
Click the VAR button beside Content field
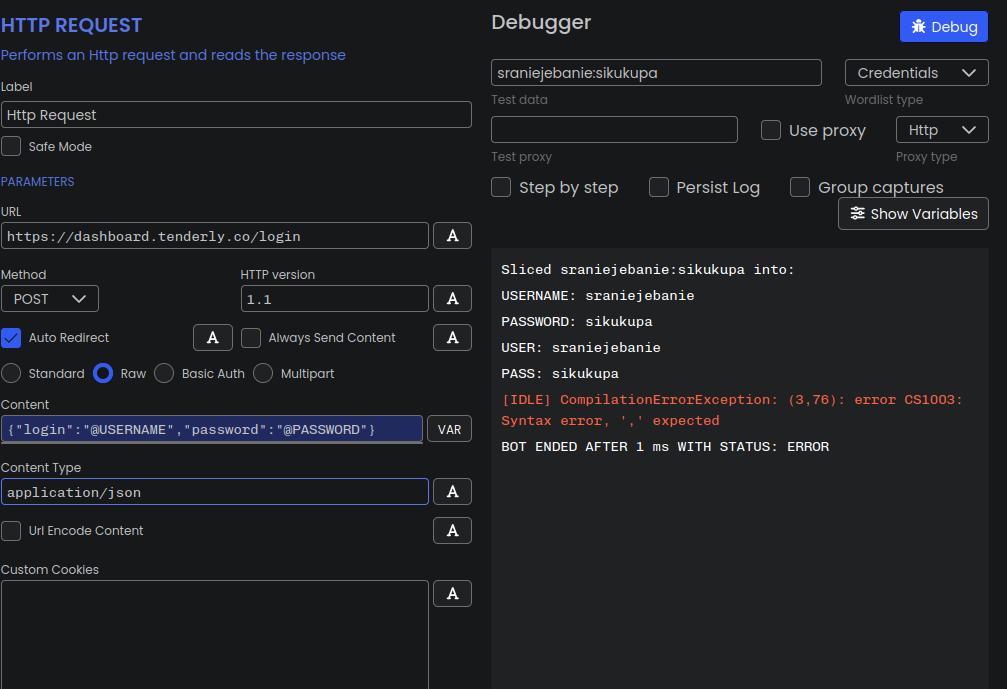pos(450,429)
